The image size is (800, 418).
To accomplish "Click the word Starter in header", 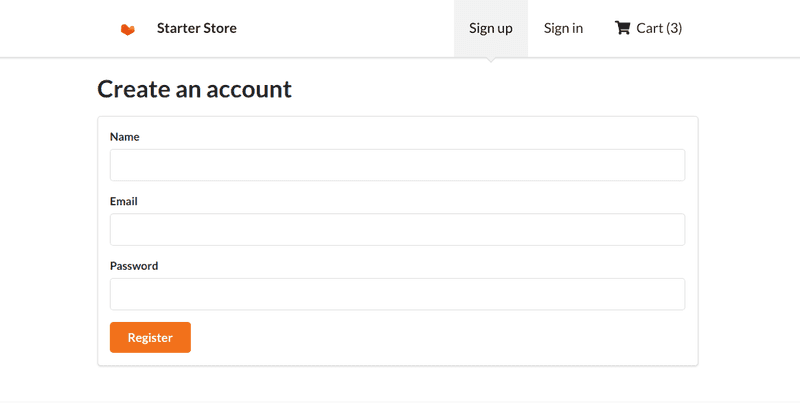I will click(177, 28).
